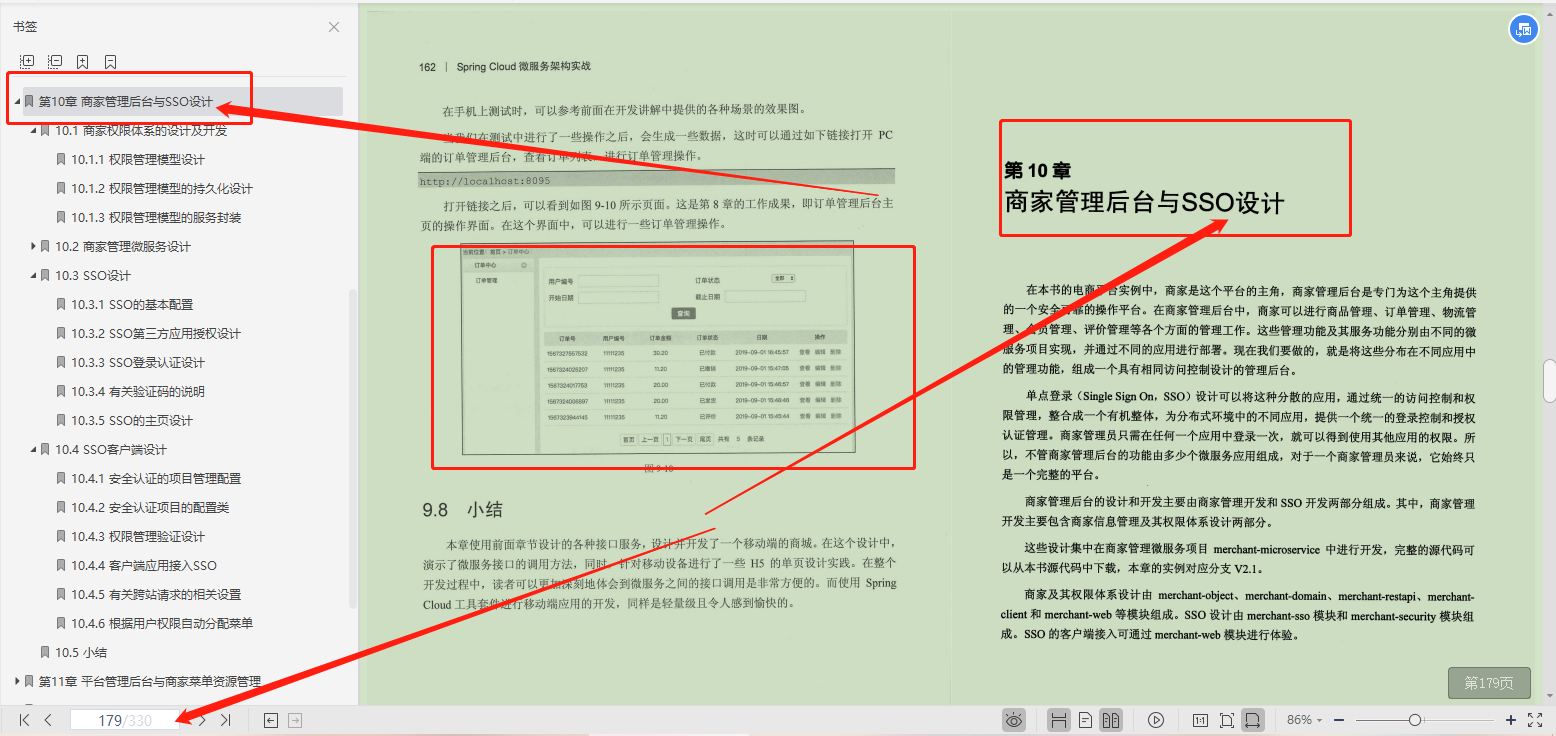Expand all bookmarks with the plus icon
This screenshot has height=736, width=1556.
click(27, 62)
